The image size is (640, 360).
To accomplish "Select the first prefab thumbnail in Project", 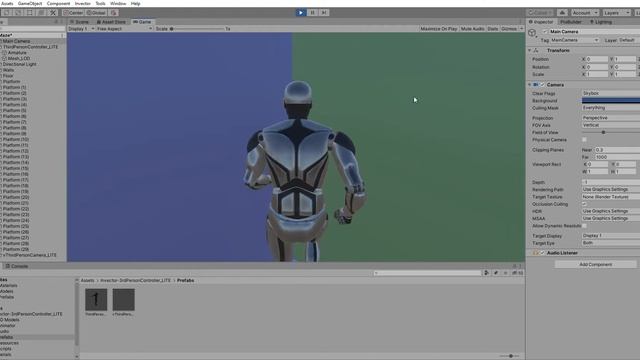I will (96, 300).
